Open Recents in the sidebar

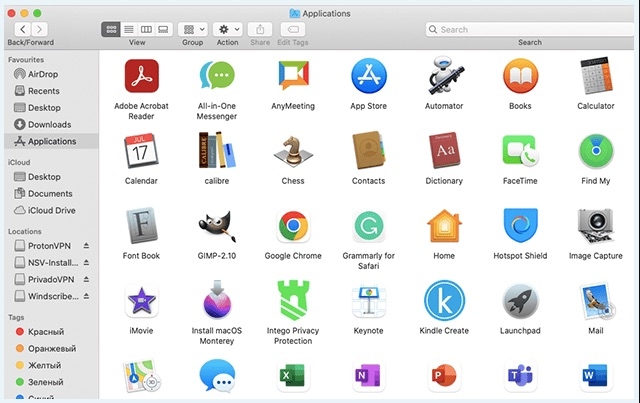coord(51,91)
